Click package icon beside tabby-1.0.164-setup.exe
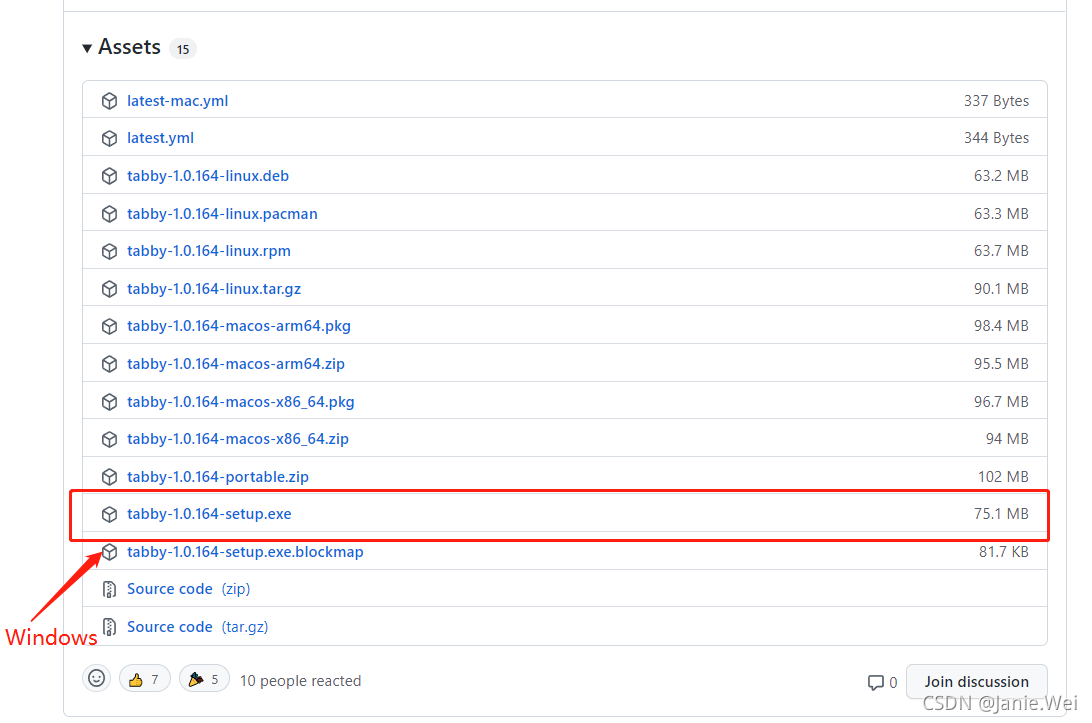This screenshot has width=1092, height=723. click(x=109, y=515)
